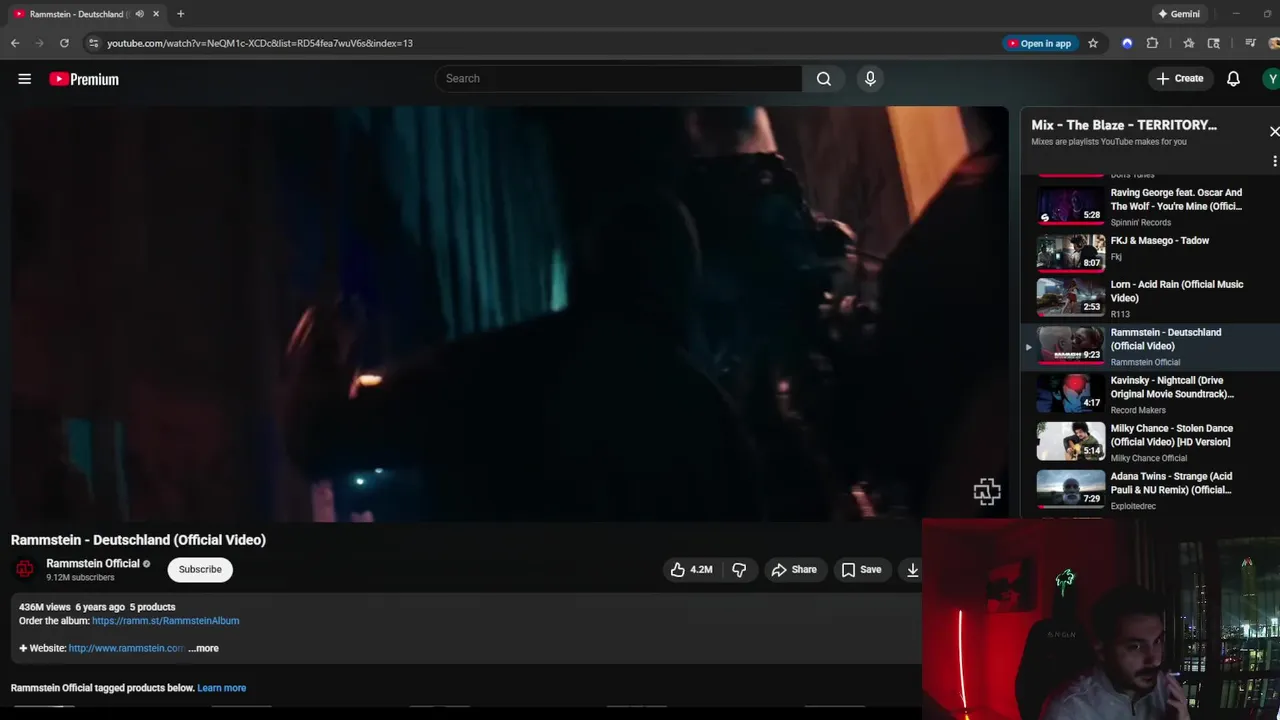Image resolution: width=1280 pixels, height=720 pixels.
Task: Start voice search with microphone icon
Action: tap(870, 78)
